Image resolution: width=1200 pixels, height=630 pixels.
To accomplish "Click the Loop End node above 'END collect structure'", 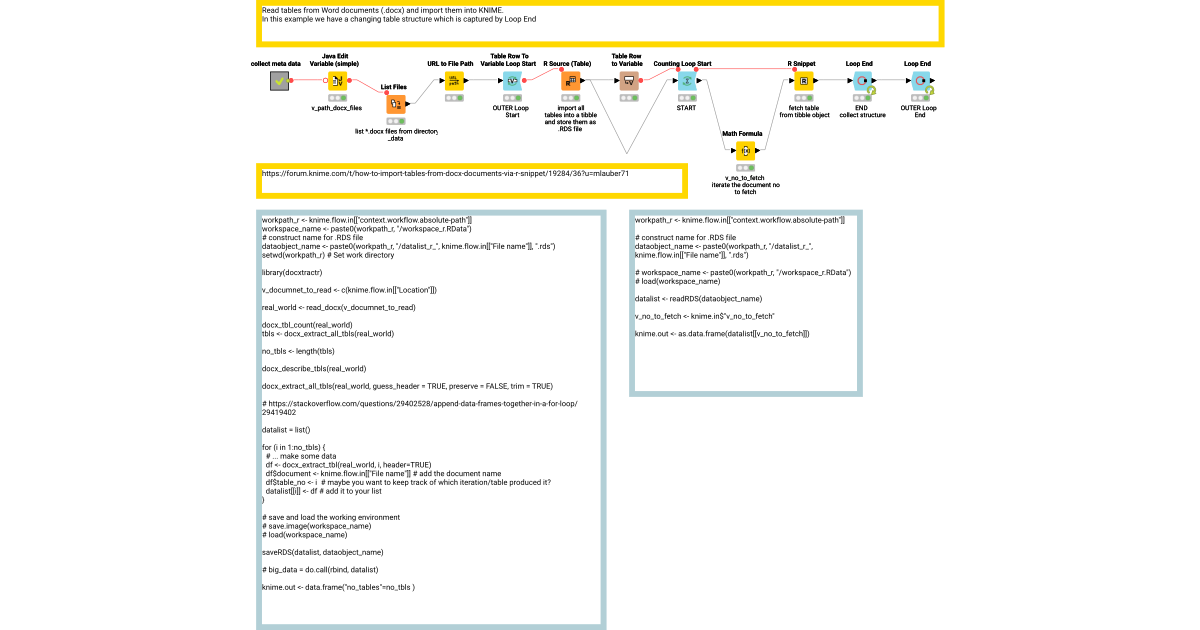I will click(x=862, y=82).
